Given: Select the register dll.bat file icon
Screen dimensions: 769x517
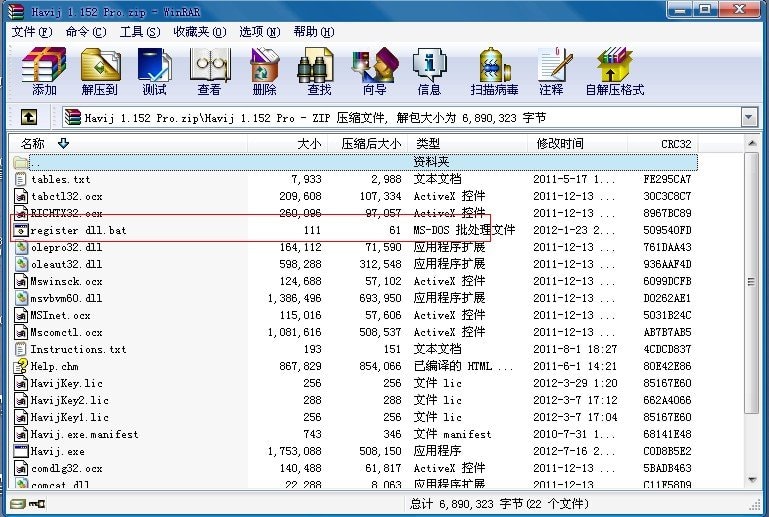Looking at the screenshot, I should tap(21, 230).
